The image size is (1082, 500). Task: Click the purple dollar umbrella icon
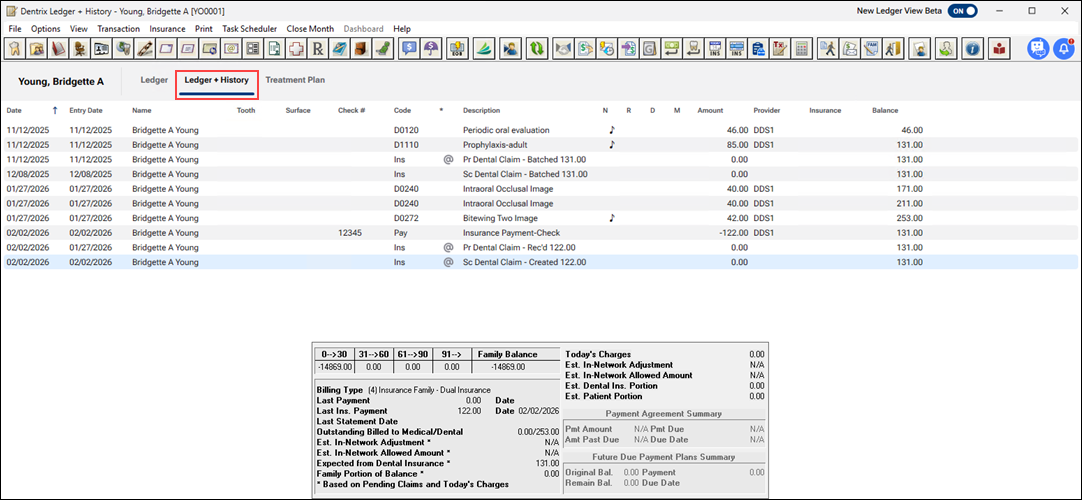tap(431, 48)
